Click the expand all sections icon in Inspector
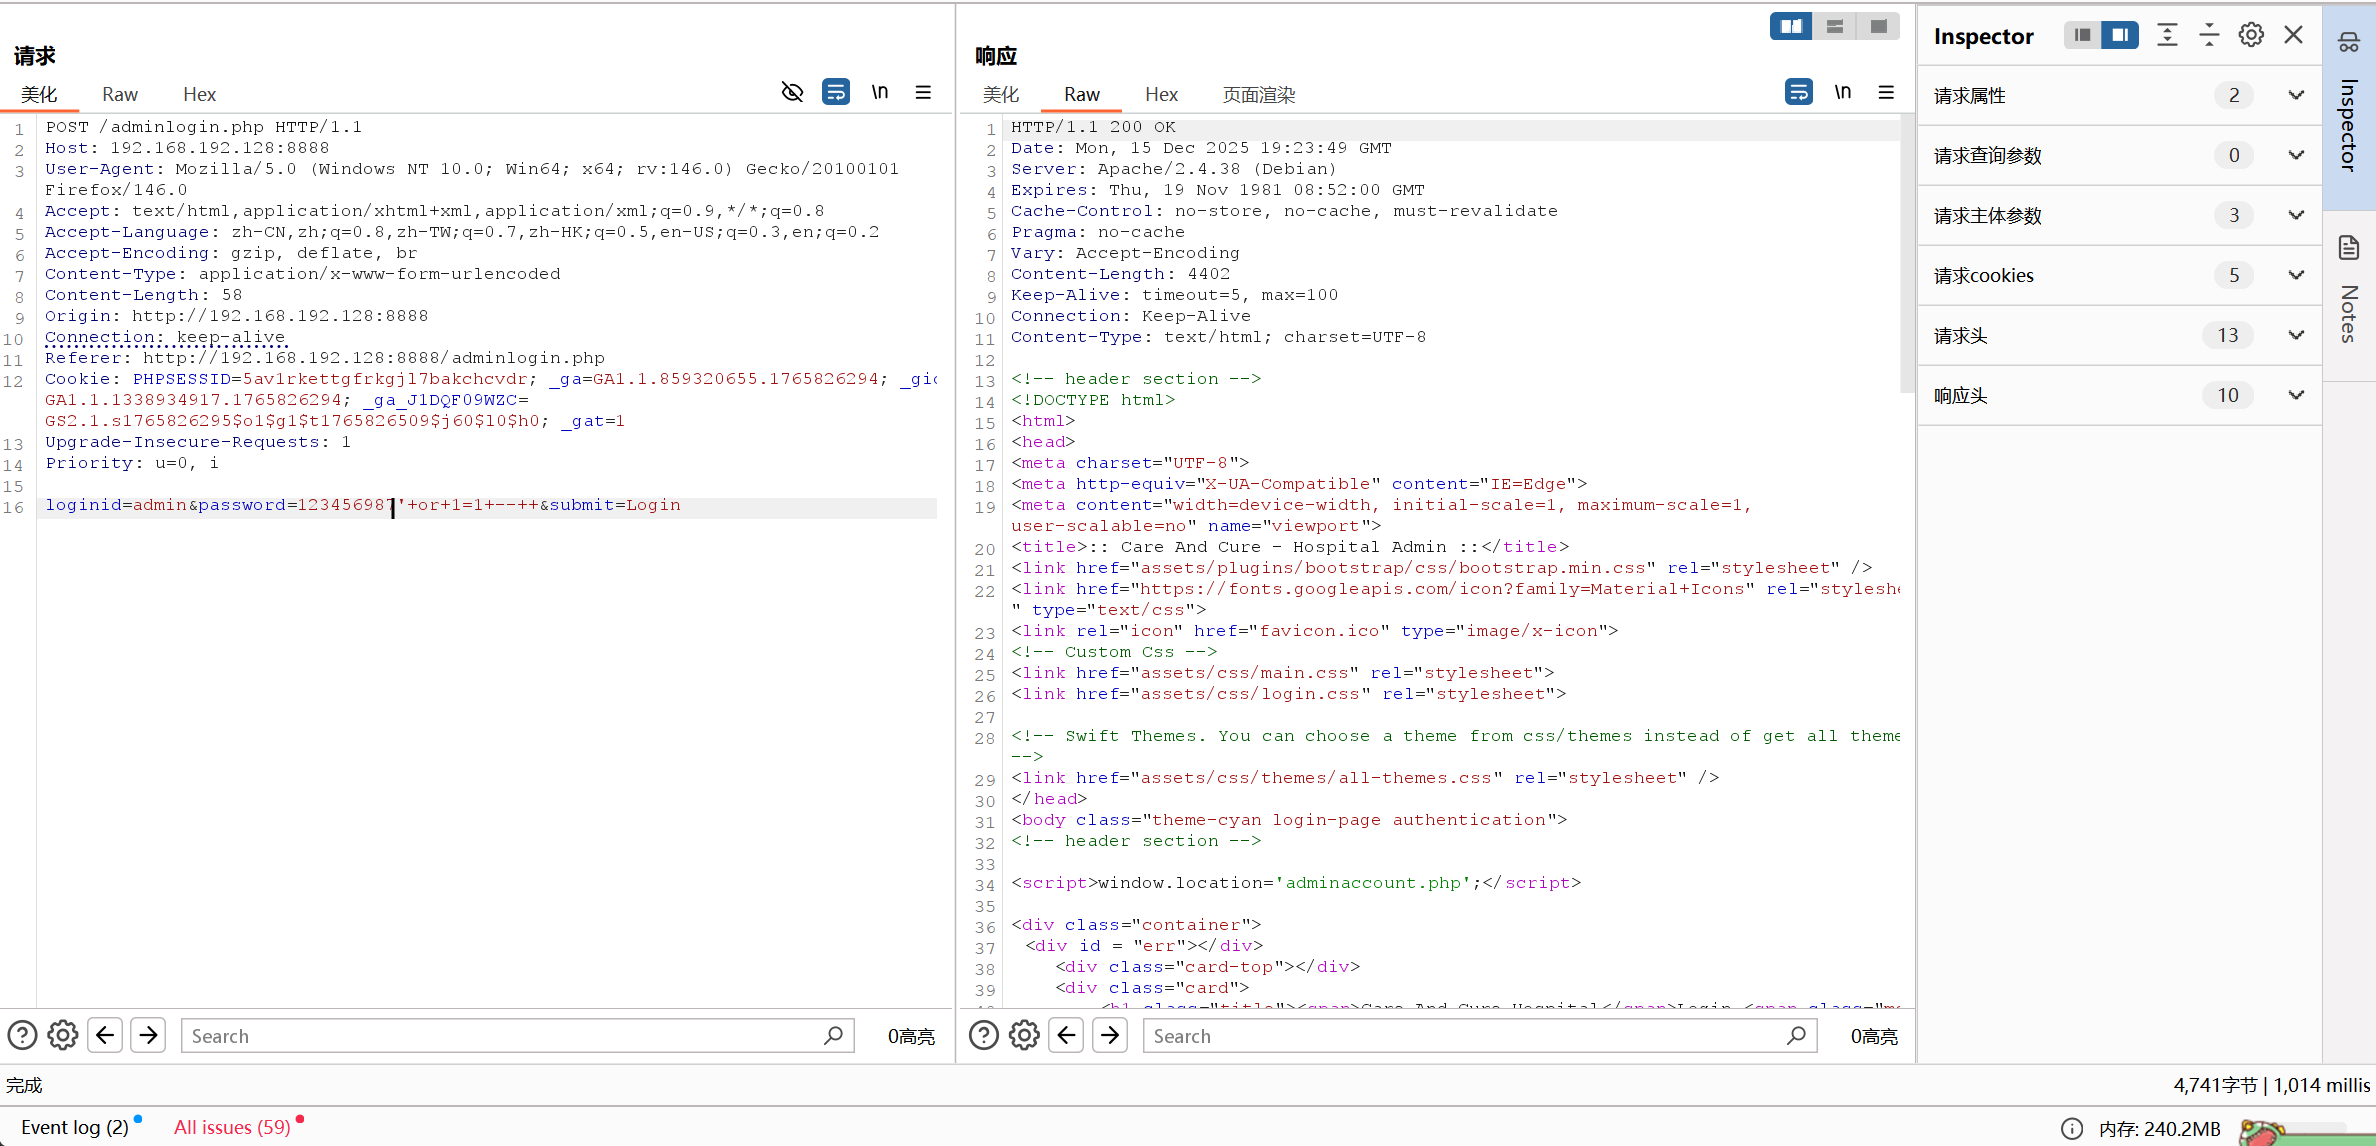Viewport: 2376px width, 1146px height. tap(2167, 35)
